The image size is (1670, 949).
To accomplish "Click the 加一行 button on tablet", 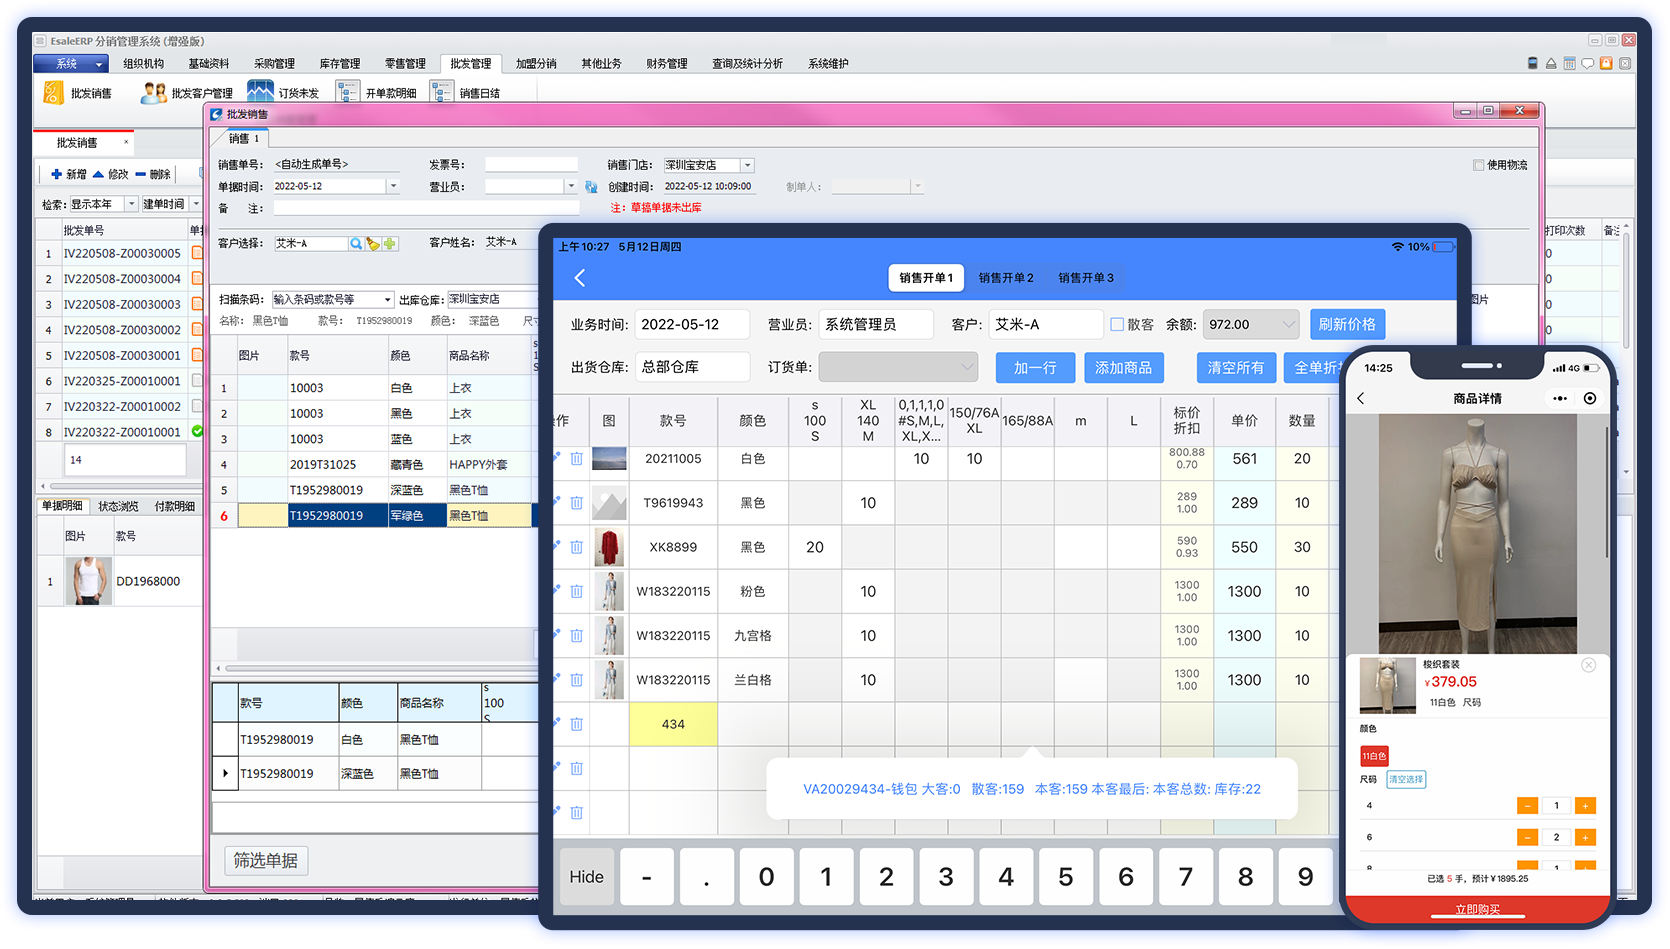I will 1035,368.
